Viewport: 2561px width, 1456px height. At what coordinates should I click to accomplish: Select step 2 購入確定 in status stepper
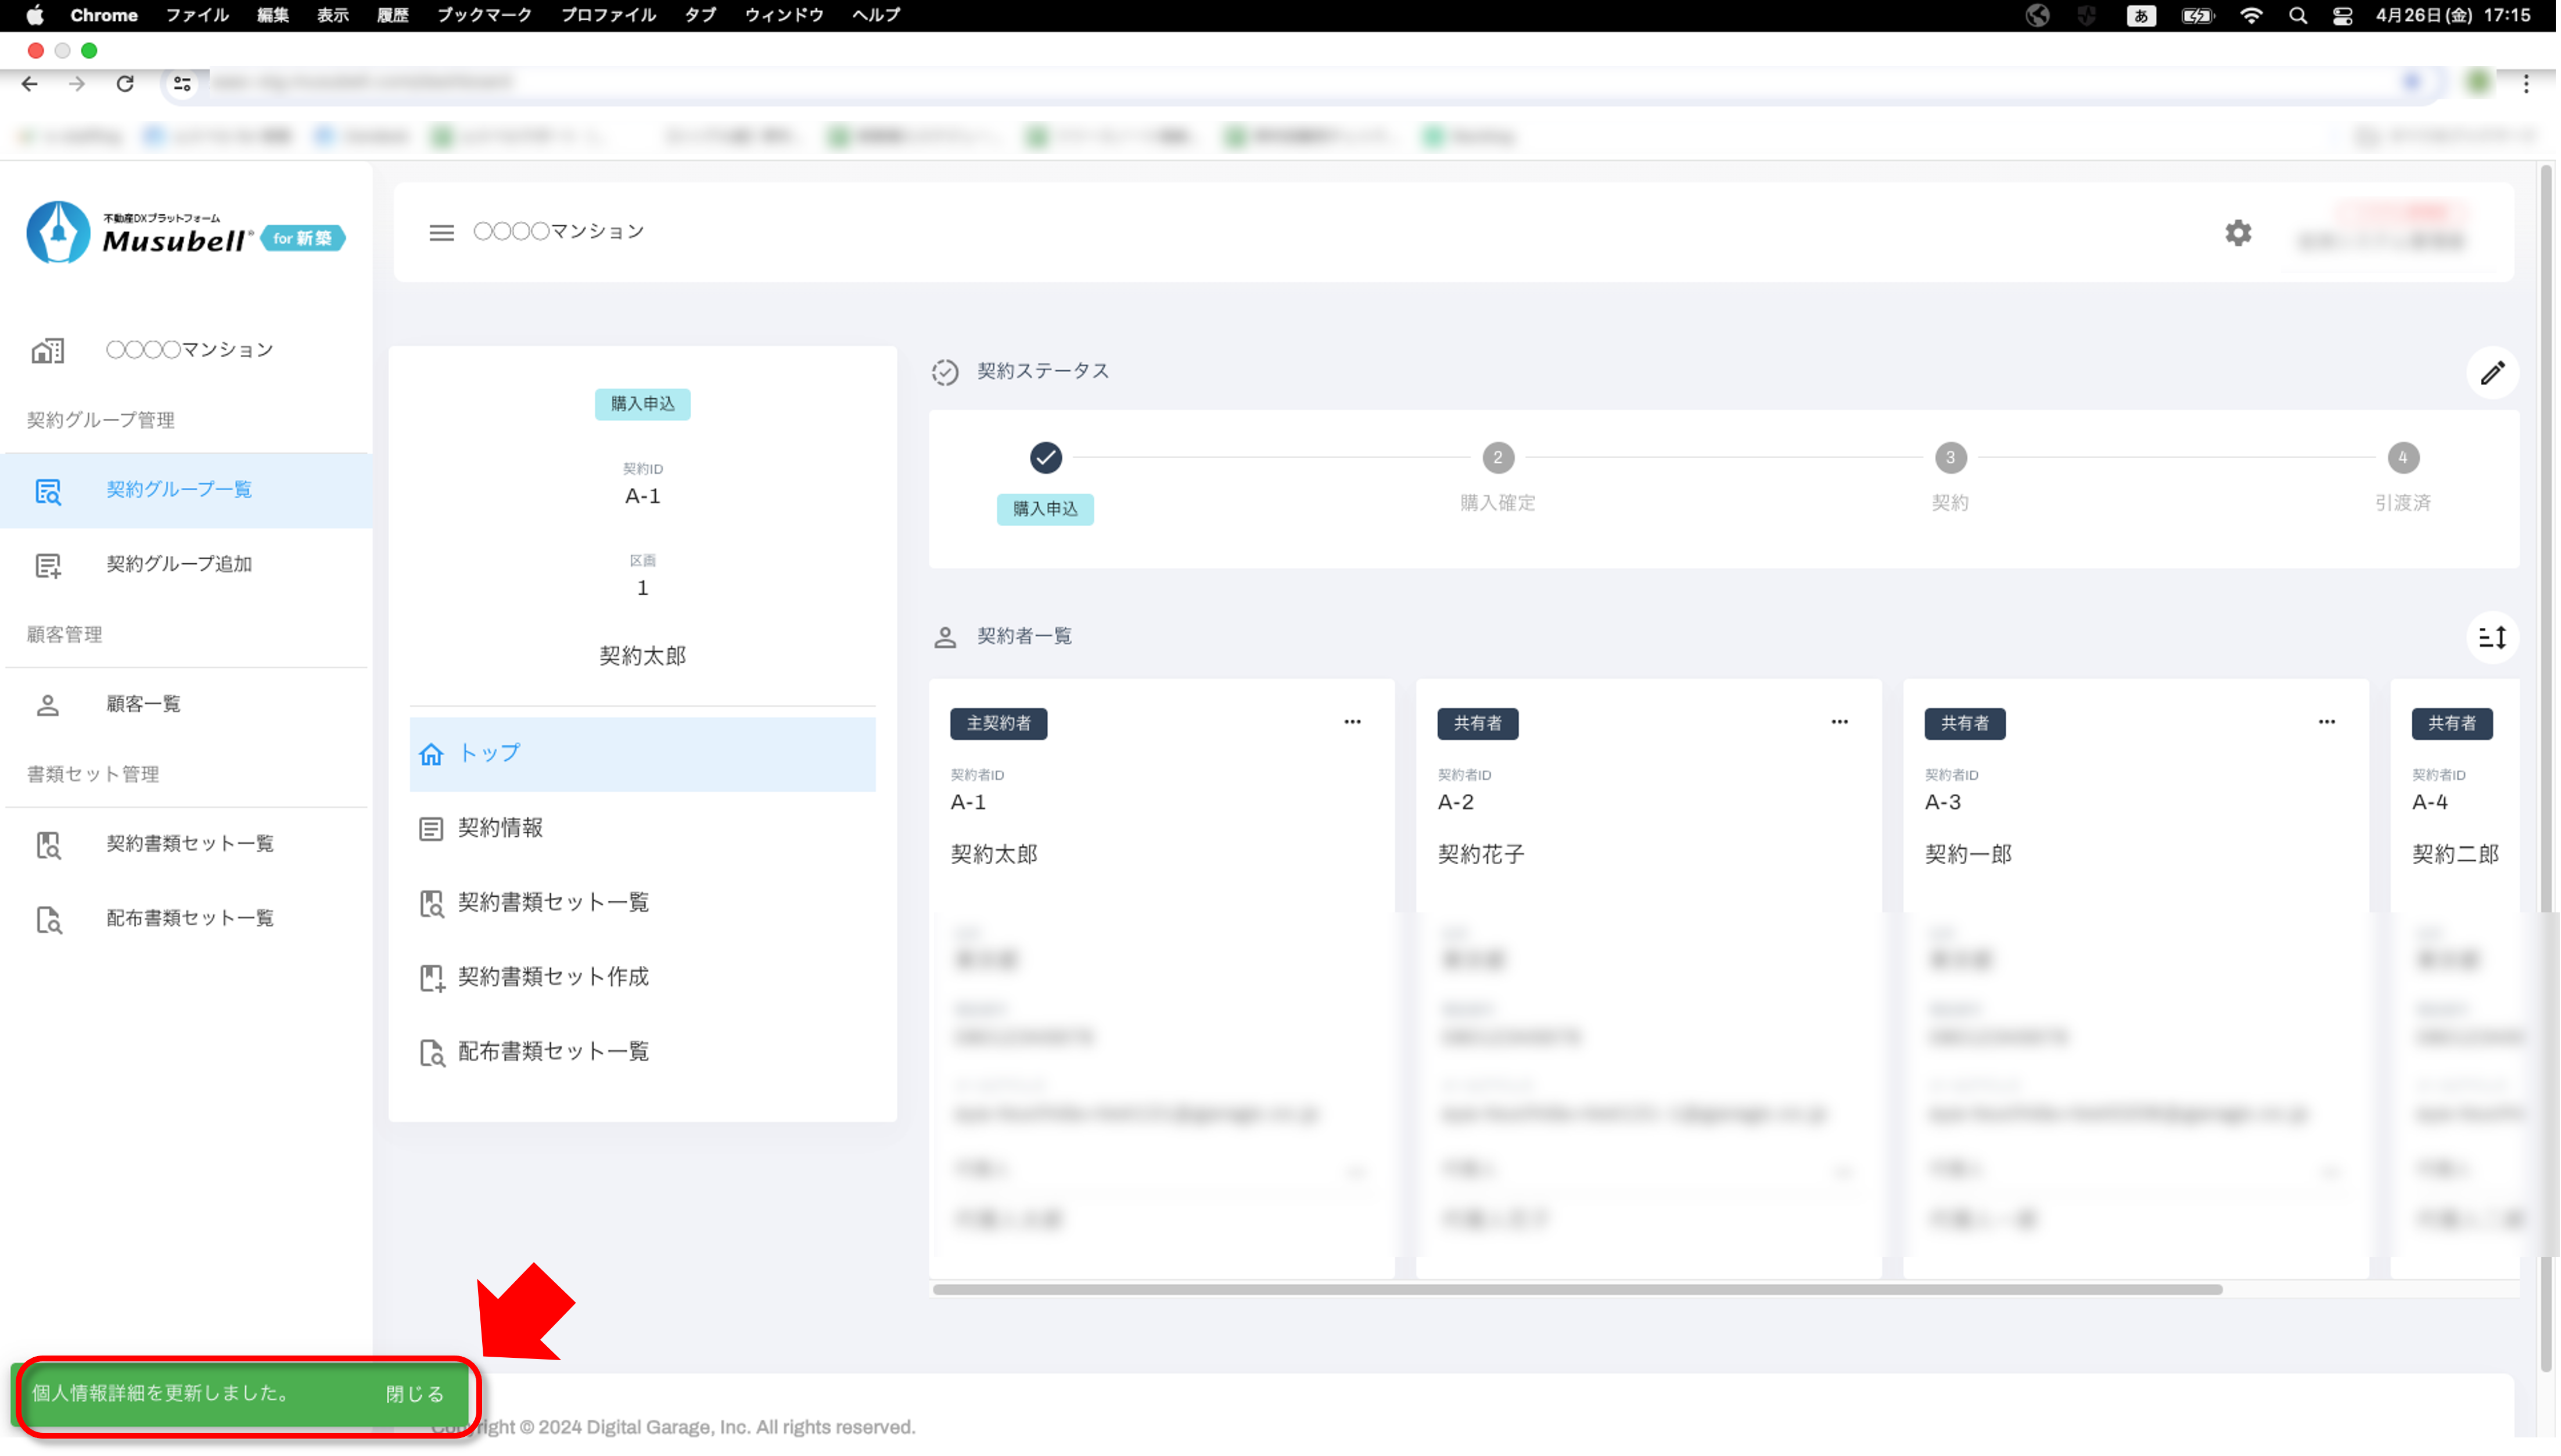(x=1497, y=458)
